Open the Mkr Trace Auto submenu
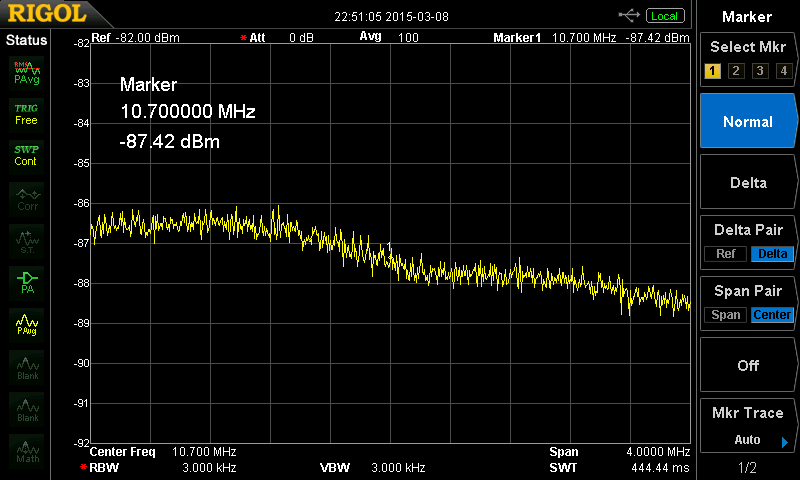This screenshot has width=800, height=480. coord(748,426)
